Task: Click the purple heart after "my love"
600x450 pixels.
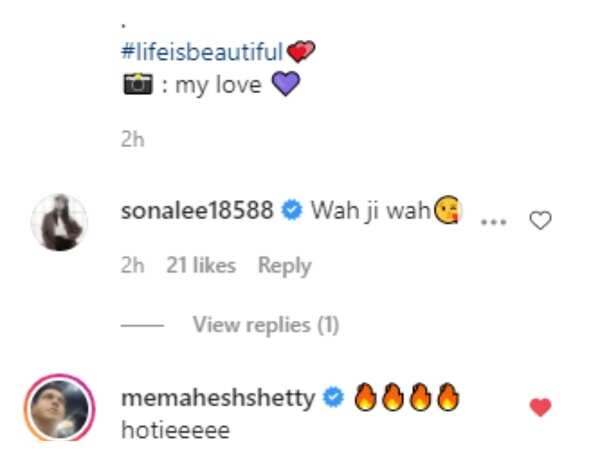Action: tap(285, 86)
